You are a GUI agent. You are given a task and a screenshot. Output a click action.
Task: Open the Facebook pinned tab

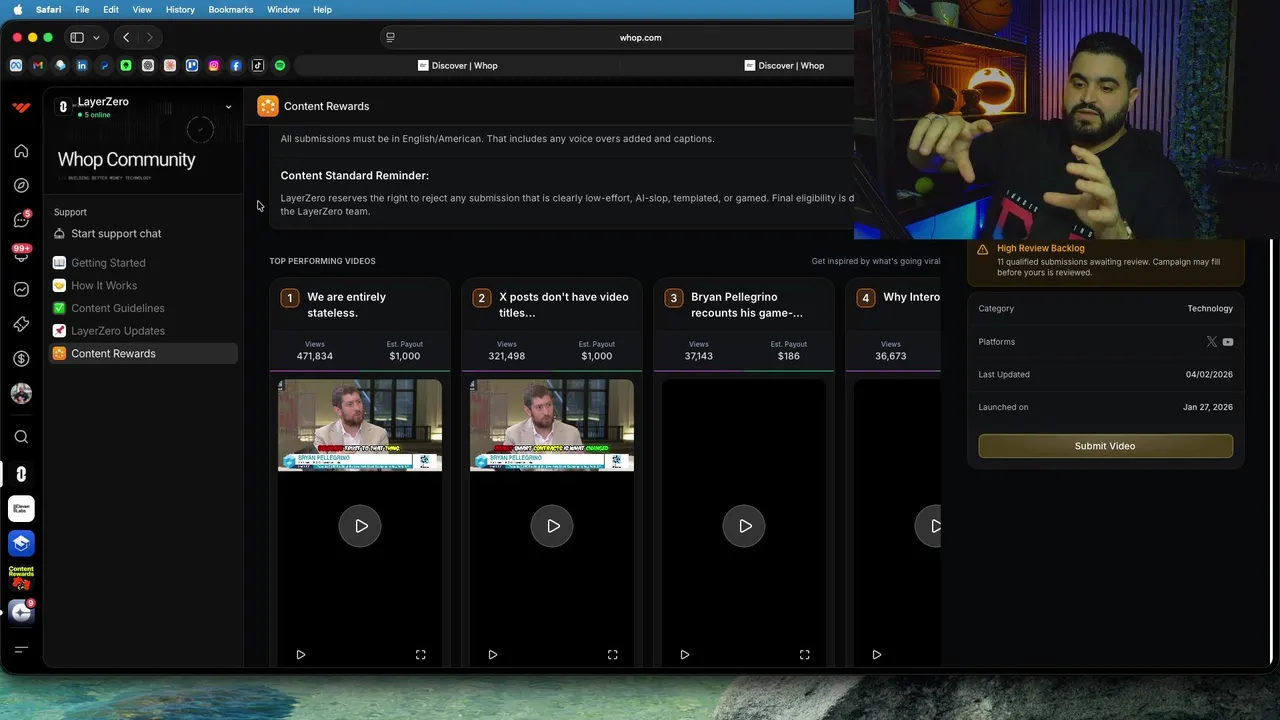point(236,66)
